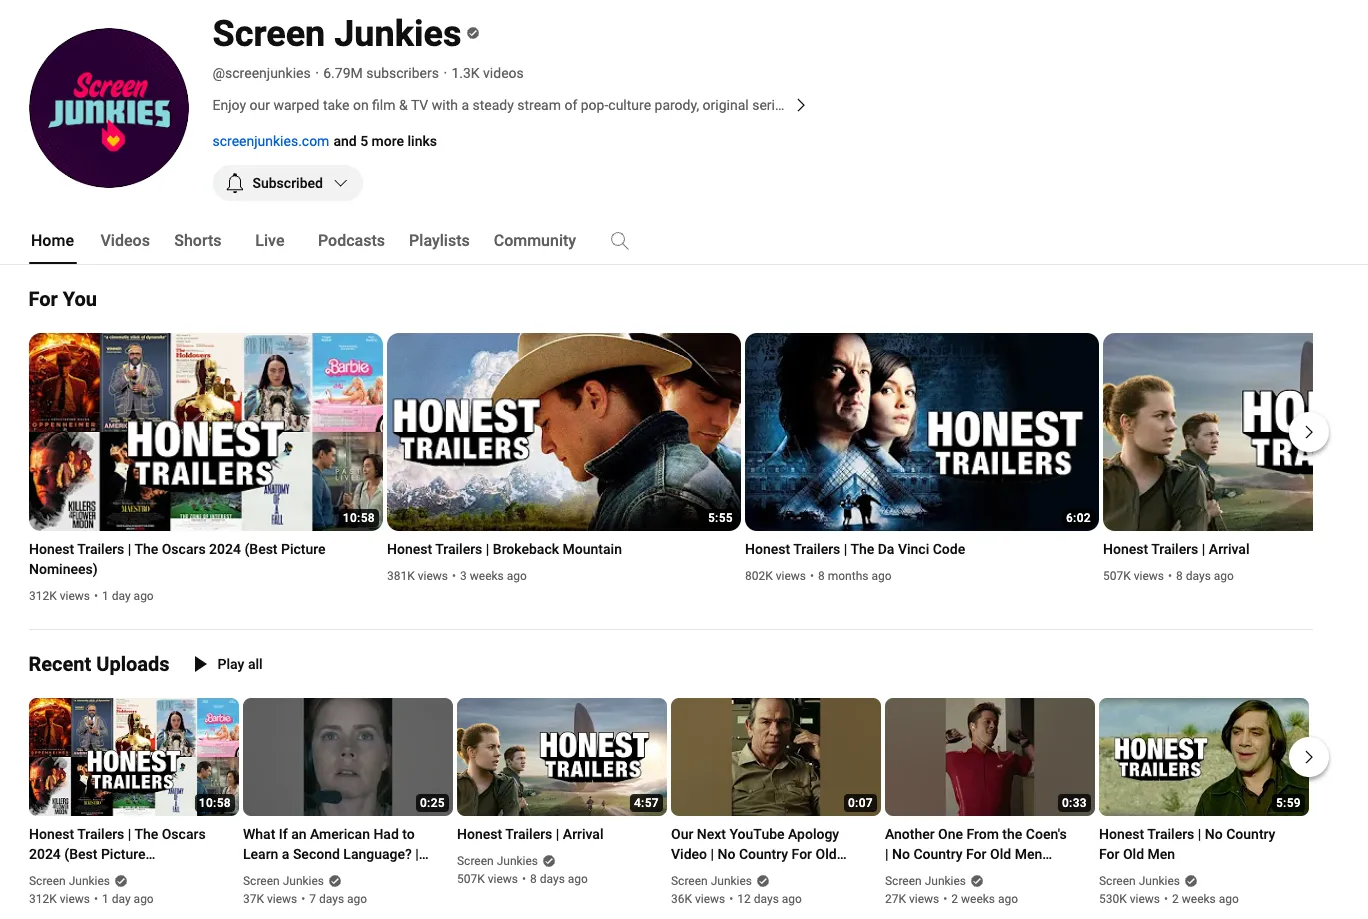Click '802K views • 8 months ago' text
This screenshot has width=1368, height=919.
coord(818,576)
